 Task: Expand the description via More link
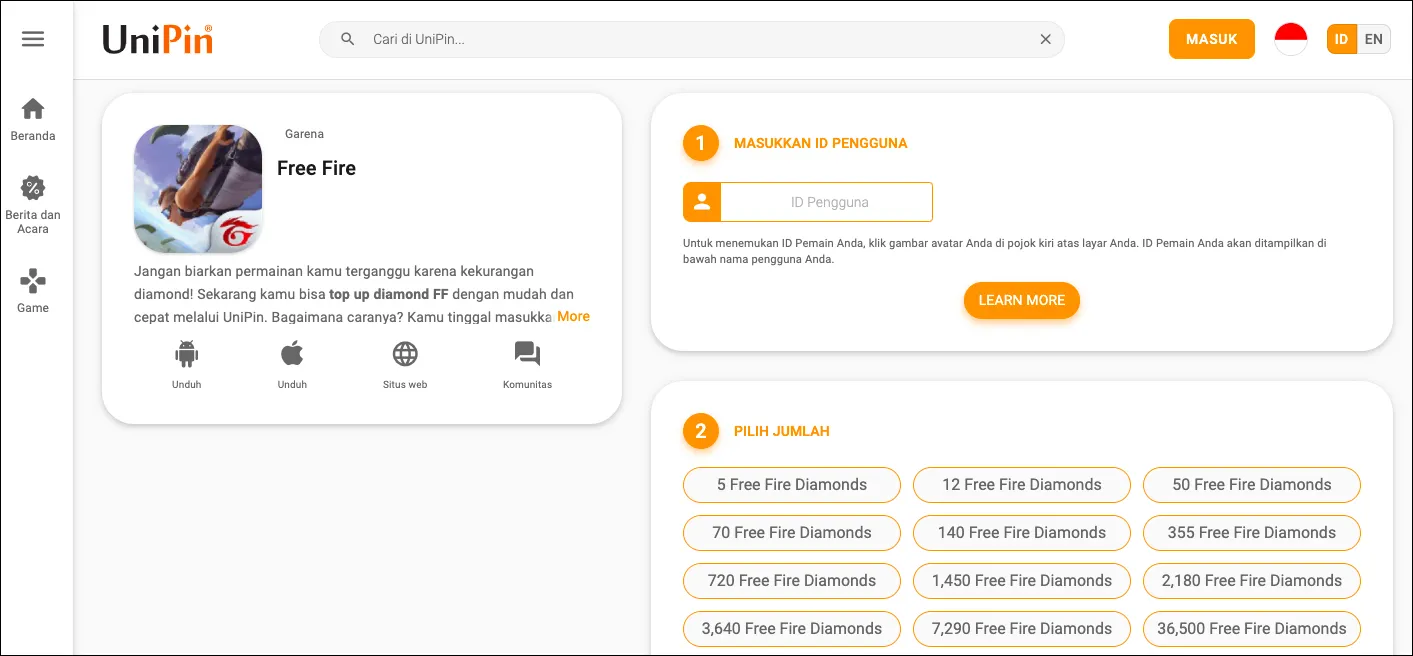point(573,316)
